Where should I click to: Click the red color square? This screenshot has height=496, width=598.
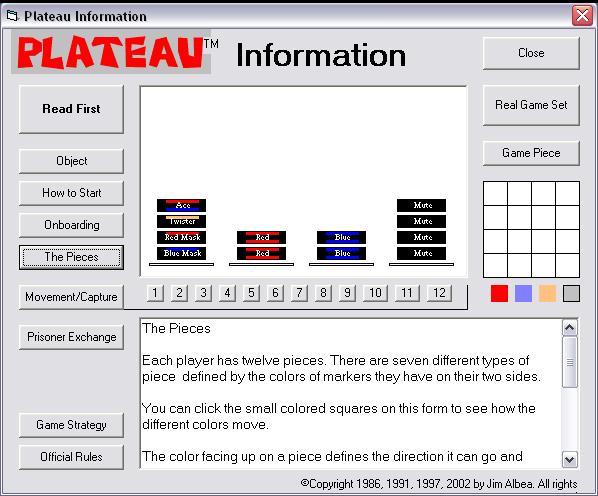click(x=499, y=294)
